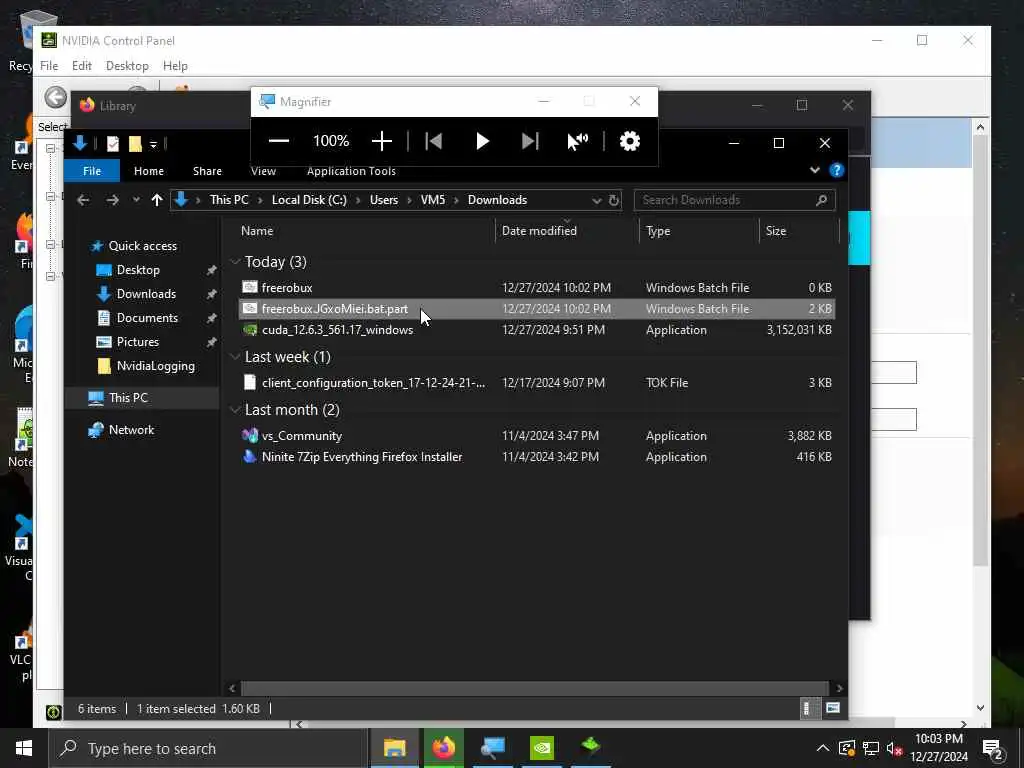The width and height of the screenshot is (1024, 768).
Task: Open Documents in navigation pane
Action: coord(147,318)
